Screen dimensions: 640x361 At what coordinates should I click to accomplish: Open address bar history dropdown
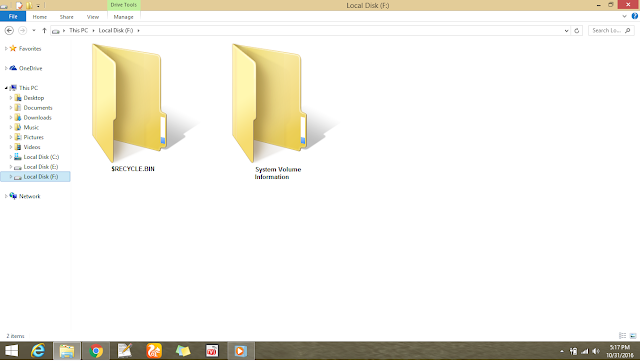pos(566,30)
